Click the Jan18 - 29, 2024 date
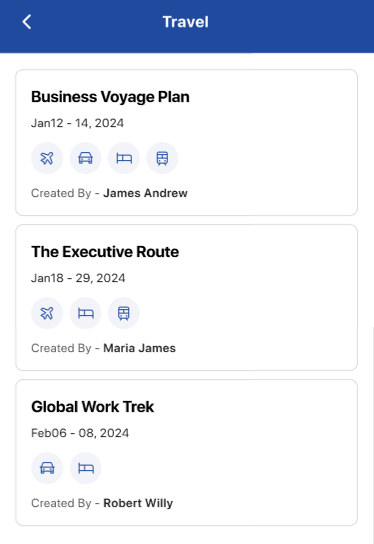Screen dimensions: 374x544 (x=78, y=278)
